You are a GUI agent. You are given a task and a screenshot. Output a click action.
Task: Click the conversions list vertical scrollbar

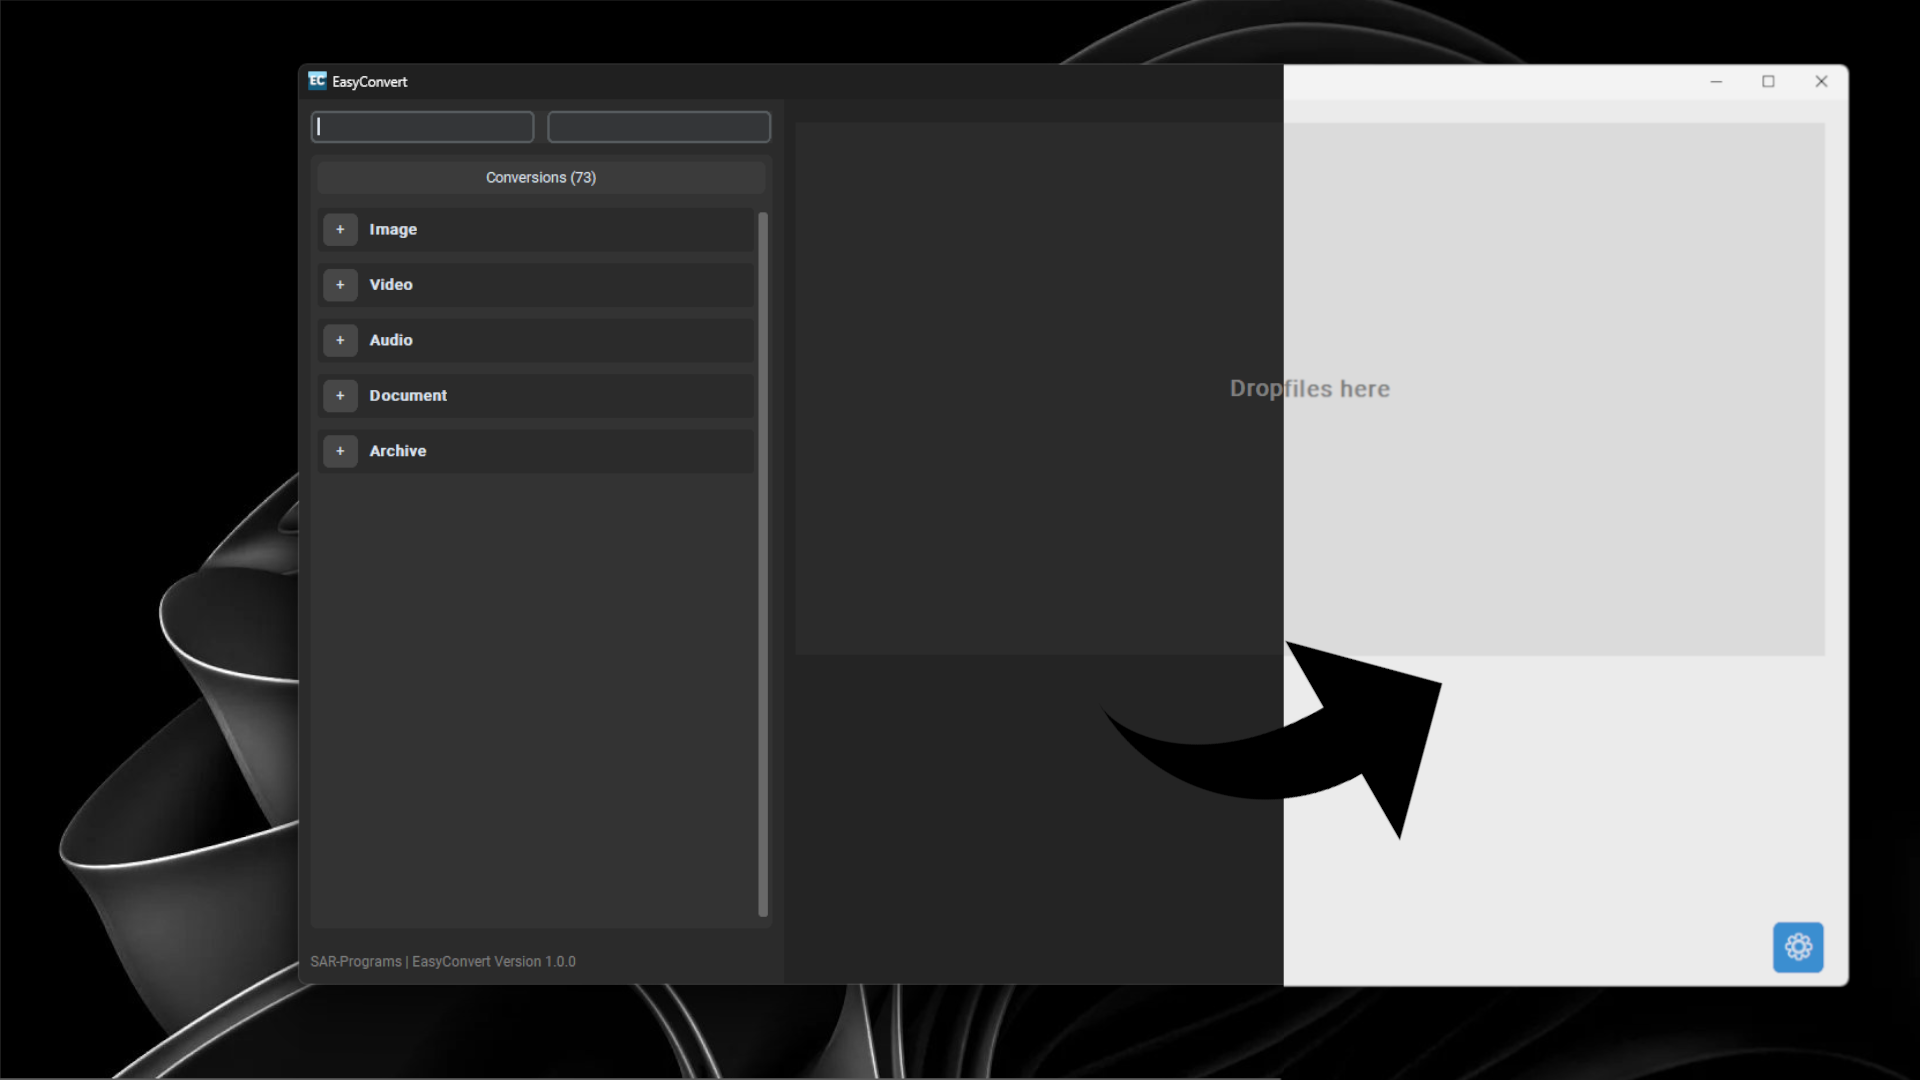tap(763, 564)
